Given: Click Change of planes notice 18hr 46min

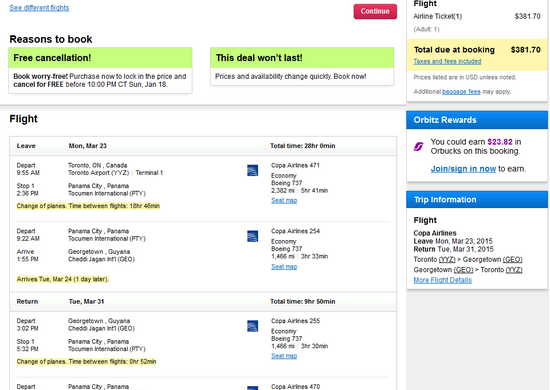Looking at the screenshot, I should (x=88, y=206).
